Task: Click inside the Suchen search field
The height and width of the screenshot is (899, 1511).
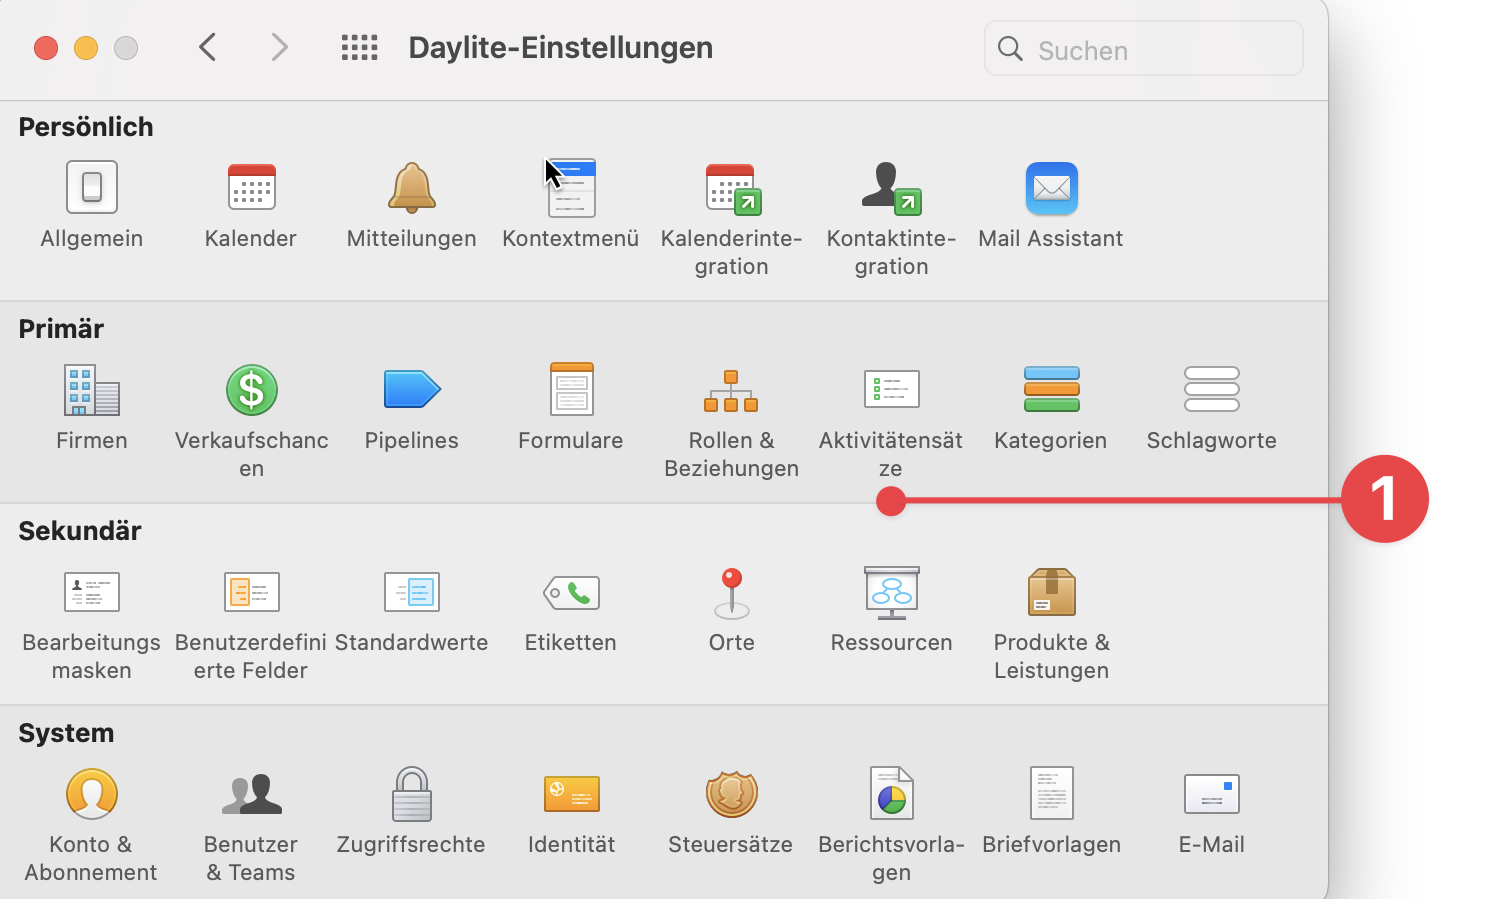Action: pos(1144,48)
